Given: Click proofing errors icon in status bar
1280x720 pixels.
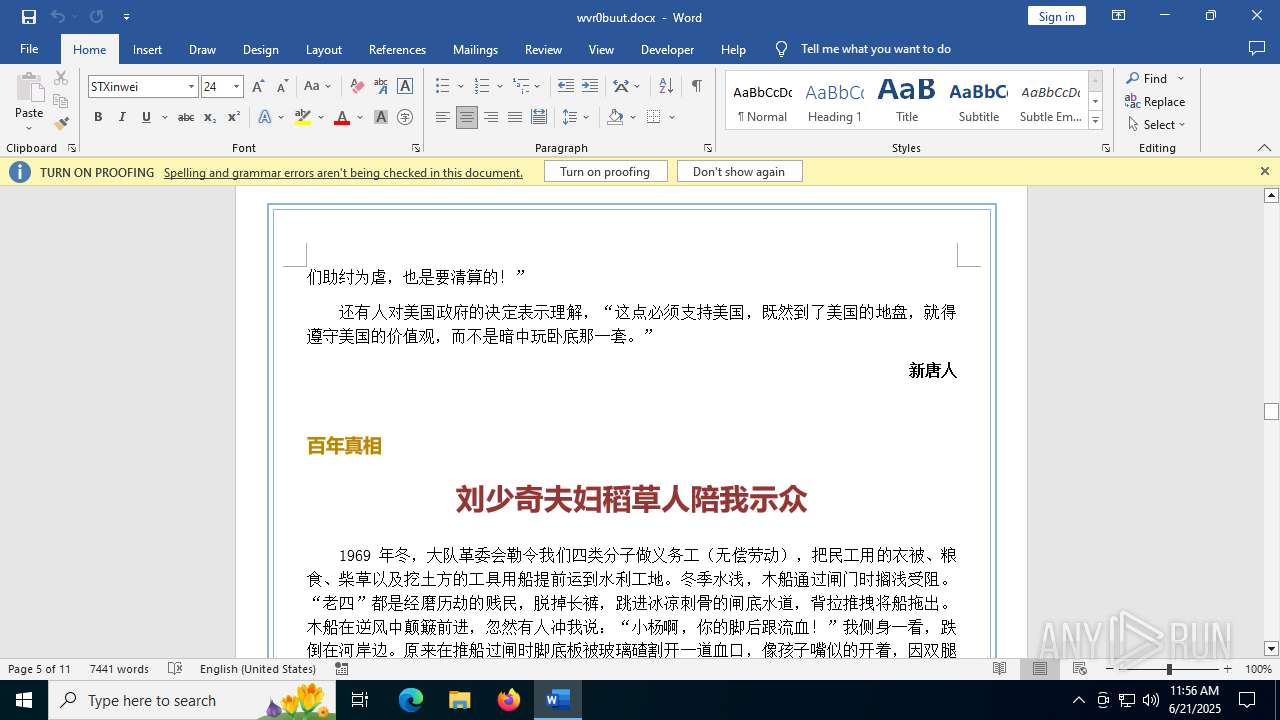Looking at the screenshot, I should (x=175, y=669).
